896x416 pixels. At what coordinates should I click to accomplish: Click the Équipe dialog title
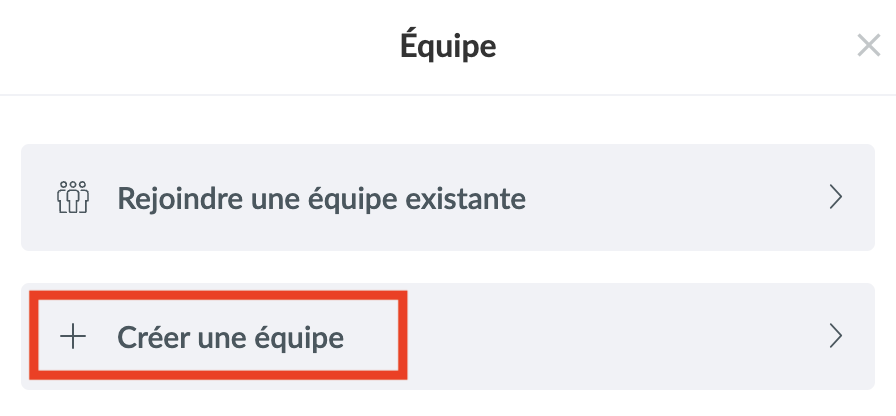click(x=448, y=45)
